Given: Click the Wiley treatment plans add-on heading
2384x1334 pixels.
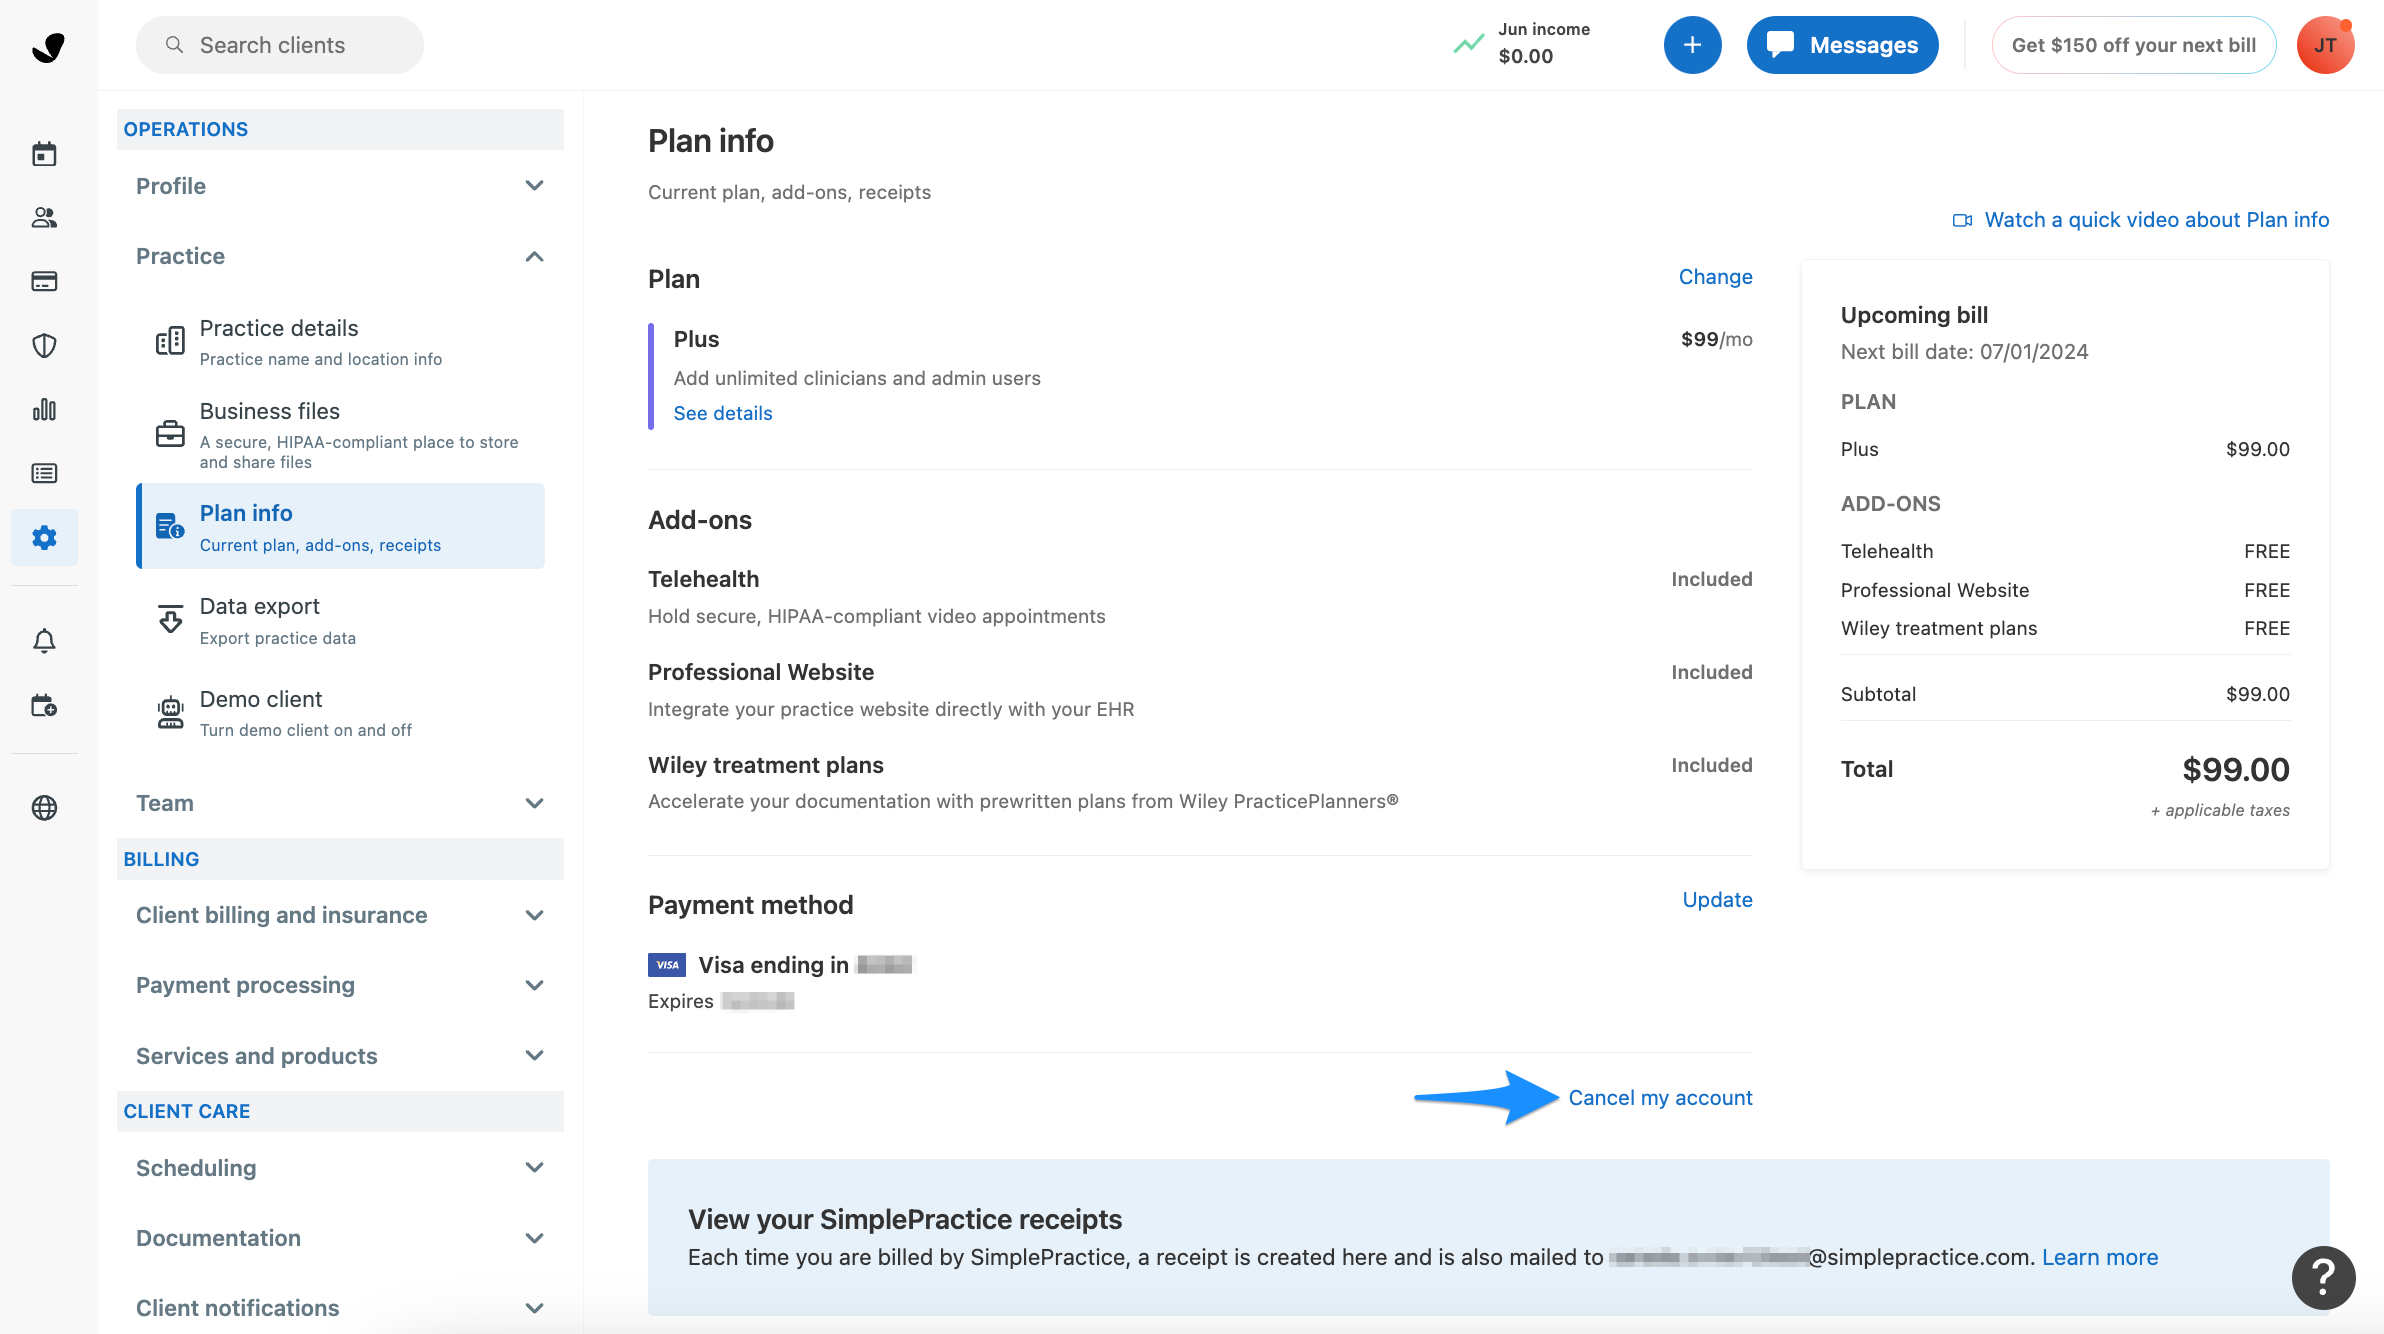Looking at the screenshot, I should tap(765, 765).
